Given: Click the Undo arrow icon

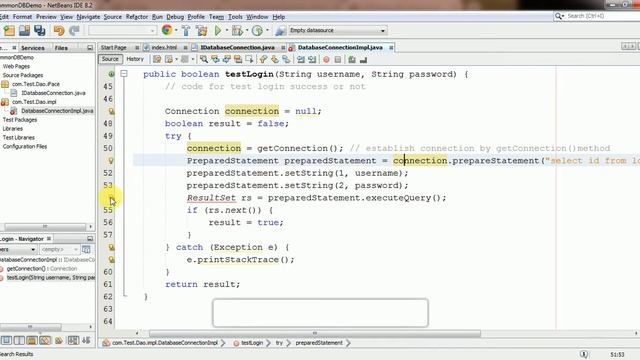Looking at the screenshot, I should [x=59, y=31].
